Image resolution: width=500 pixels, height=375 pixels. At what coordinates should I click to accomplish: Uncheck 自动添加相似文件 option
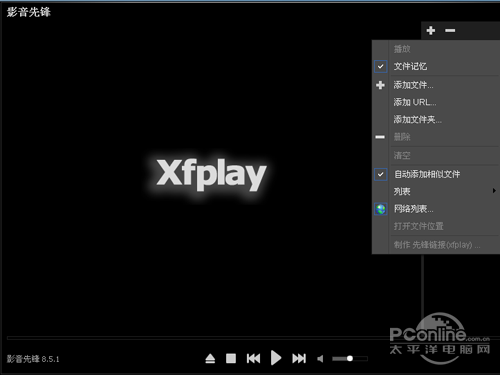pyautogui.click(x=381, y=174)
